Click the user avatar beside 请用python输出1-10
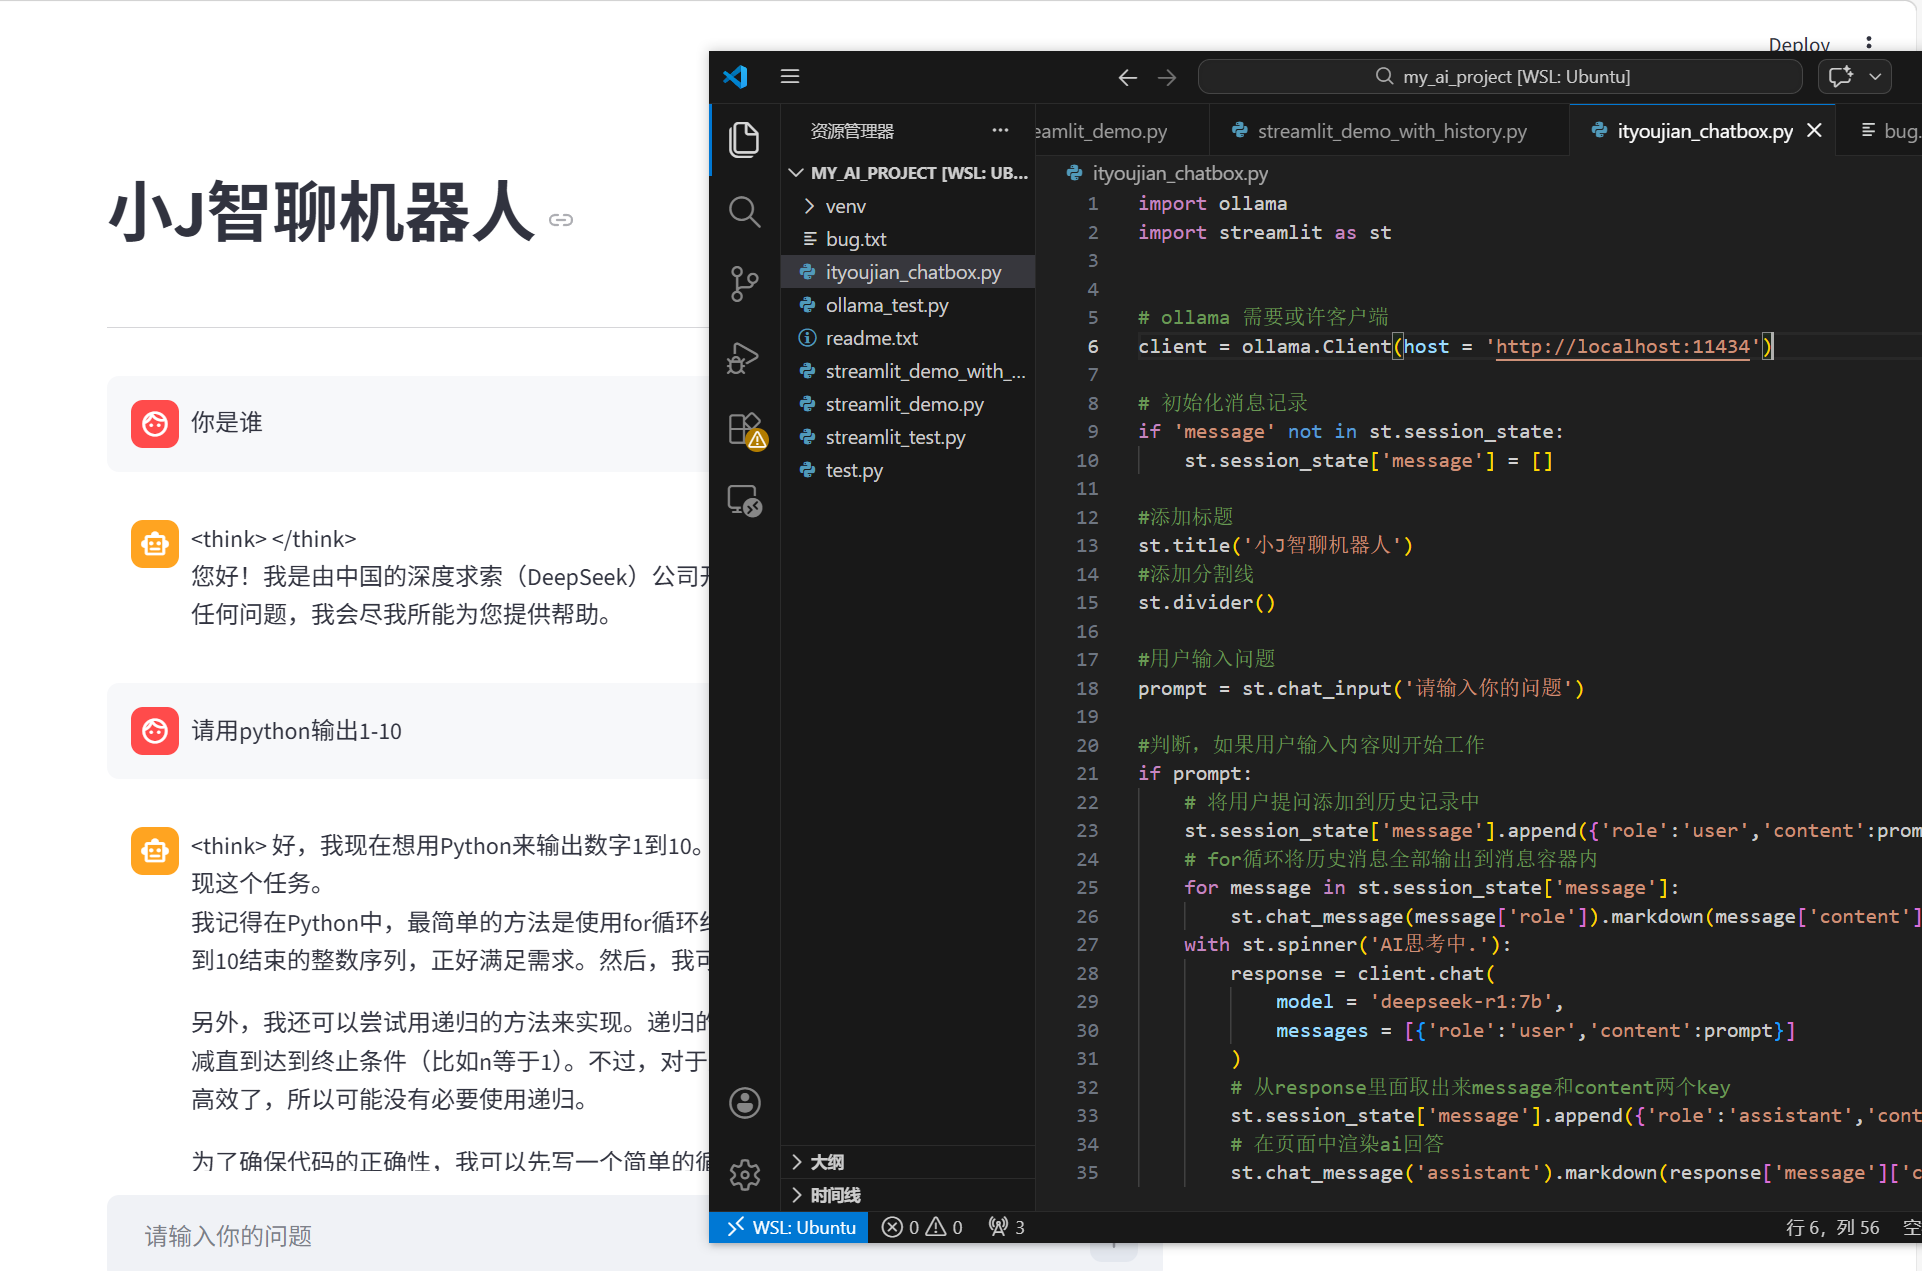Viewport: 1922px width, 1271px height. click(x=155, y=731)
